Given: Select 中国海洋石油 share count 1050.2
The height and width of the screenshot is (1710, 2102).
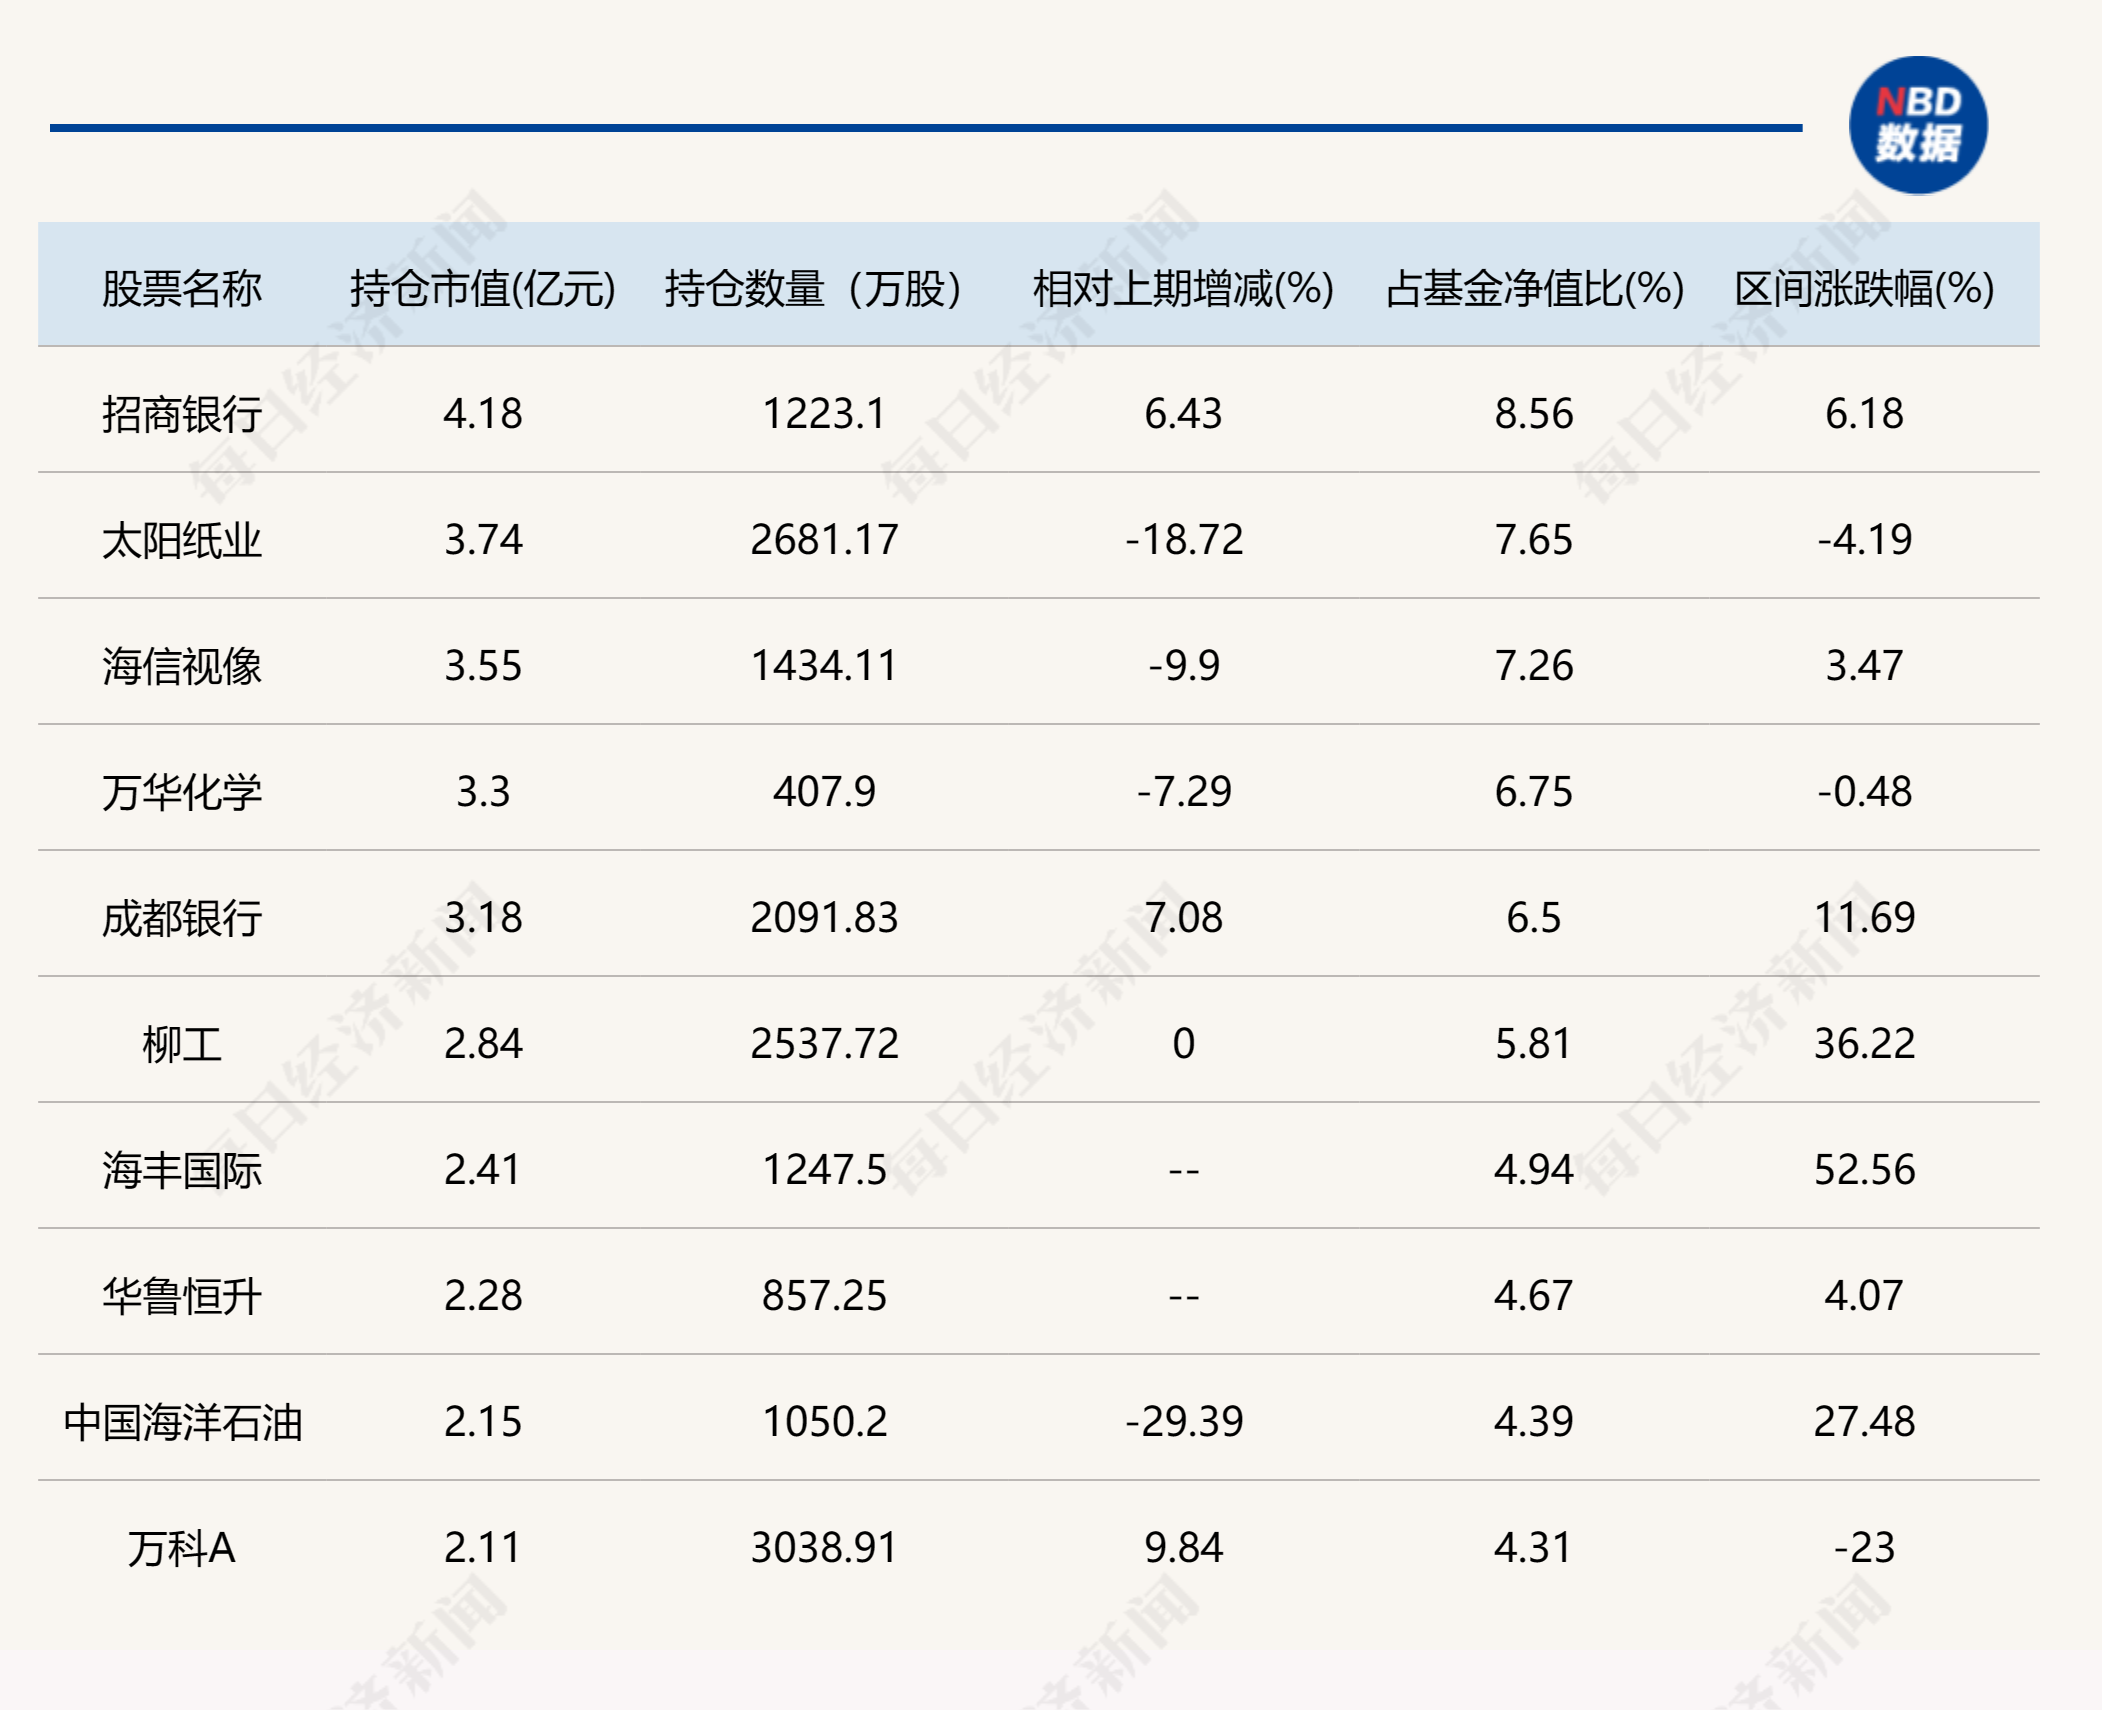Looking at the screenshot, I should click(824, 1422).
